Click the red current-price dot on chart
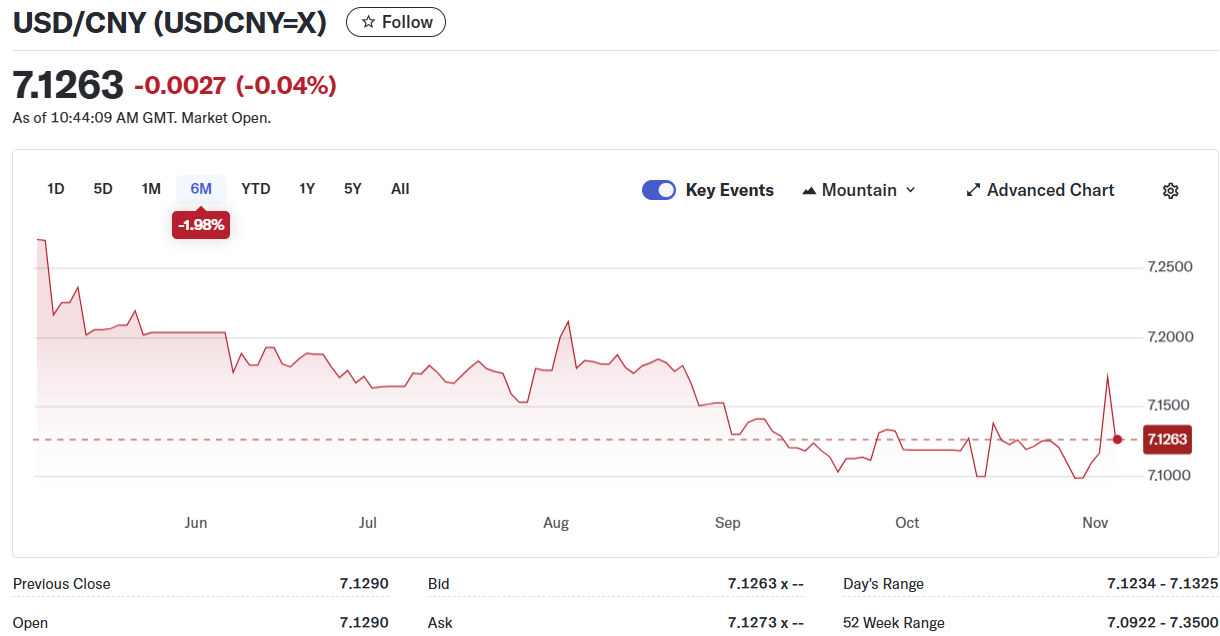Viewport: 1220px width, 636px height. [x=1118, y=439]
